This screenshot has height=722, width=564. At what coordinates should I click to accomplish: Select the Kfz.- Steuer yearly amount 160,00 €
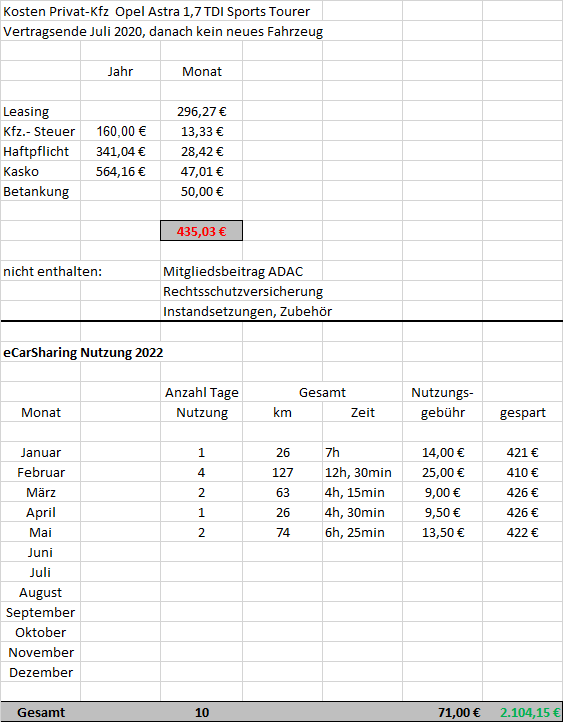tap(121, 131)
